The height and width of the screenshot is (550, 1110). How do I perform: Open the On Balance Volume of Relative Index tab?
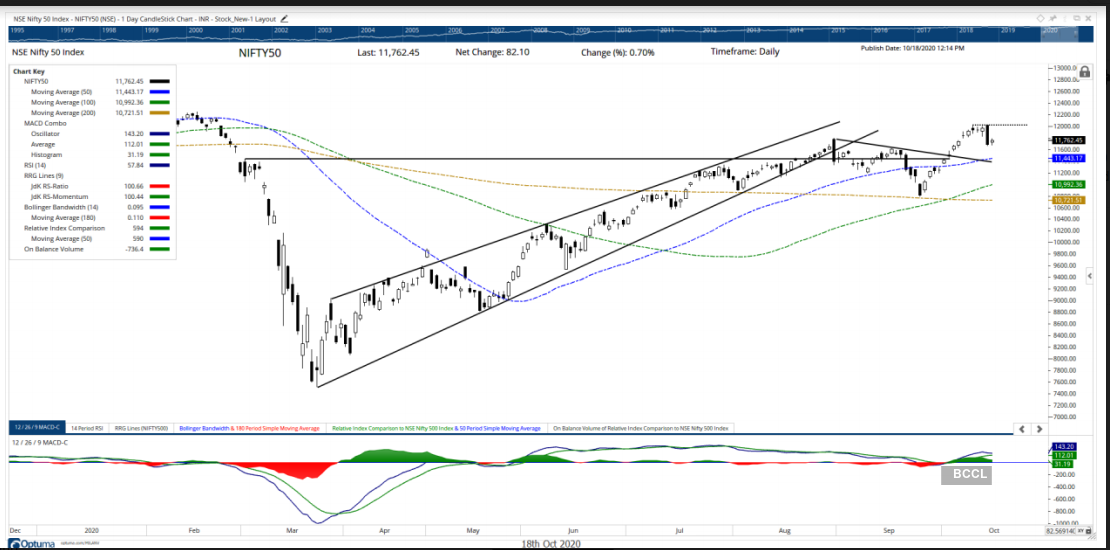[x=643, y=428]
